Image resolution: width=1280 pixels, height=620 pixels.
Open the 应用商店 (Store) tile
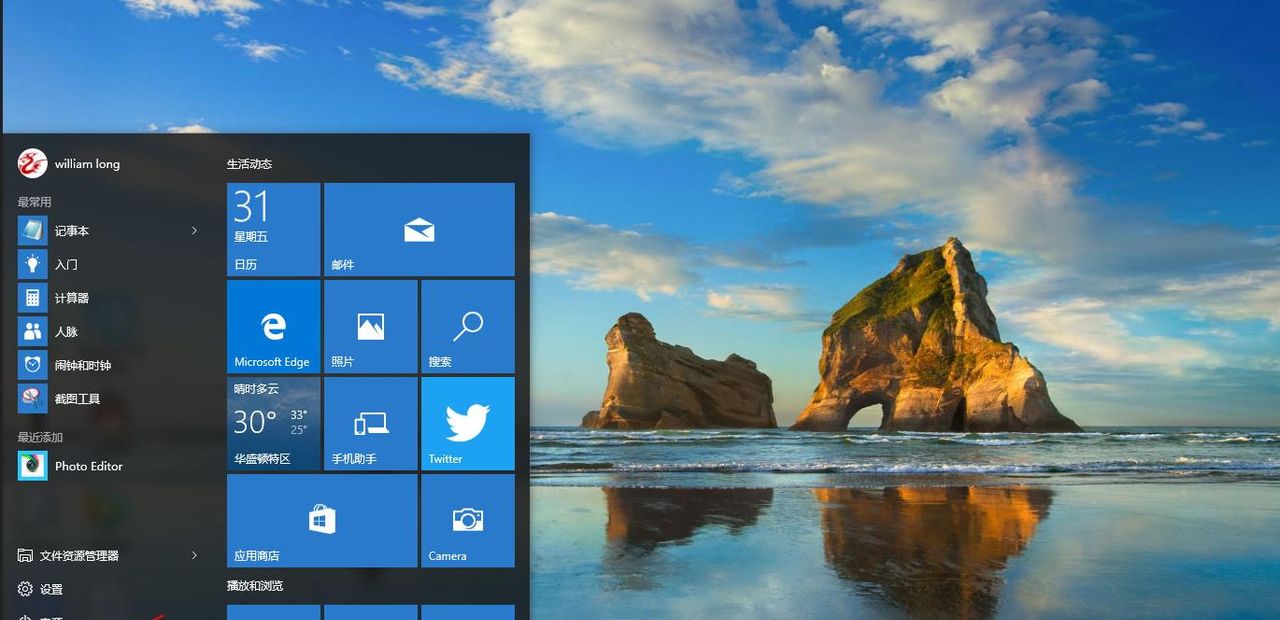tap(321, 520)
